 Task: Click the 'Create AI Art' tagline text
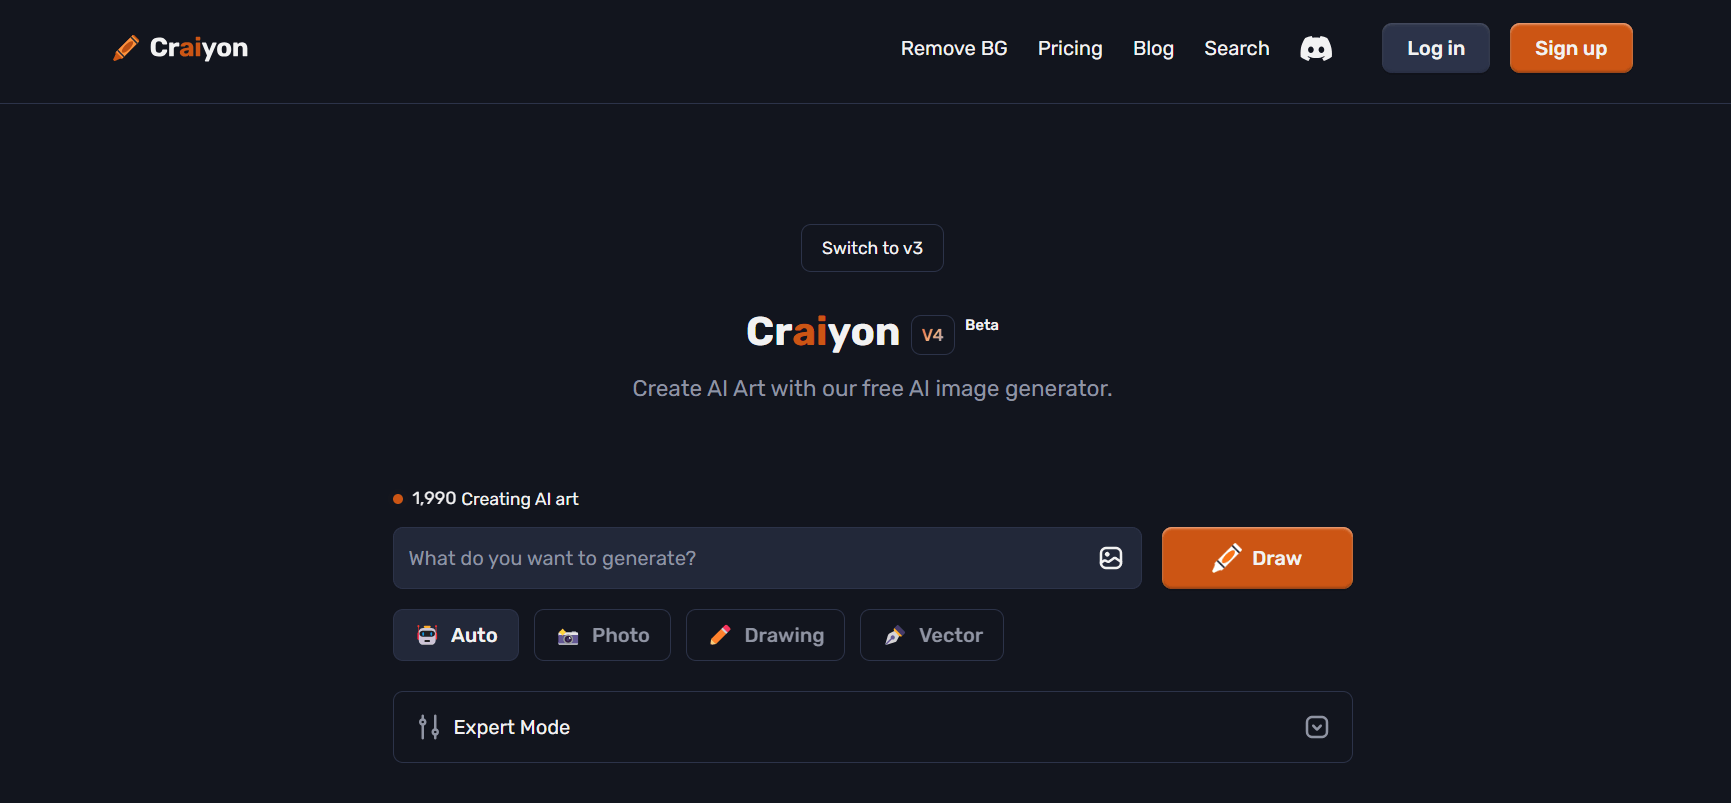tap(872, 388)
